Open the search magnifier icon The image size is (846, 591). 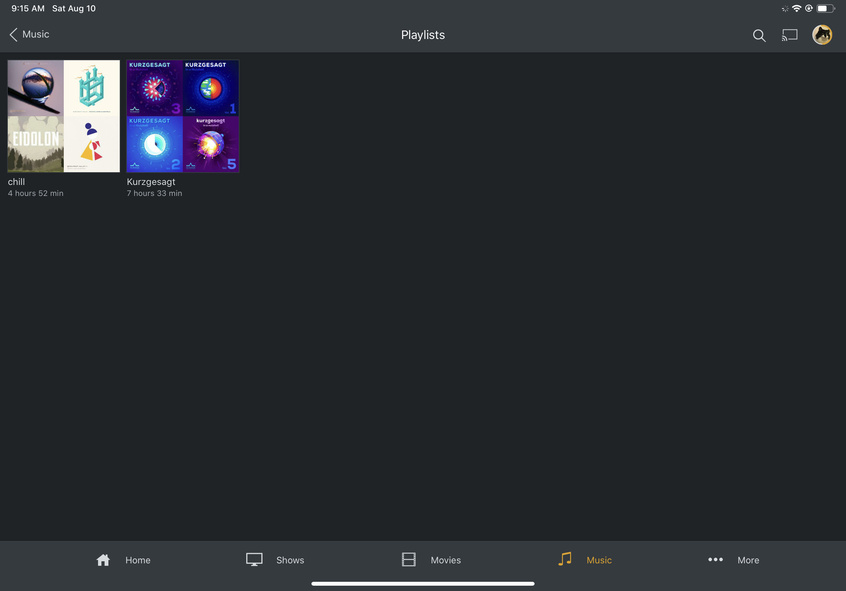point(759,36)
